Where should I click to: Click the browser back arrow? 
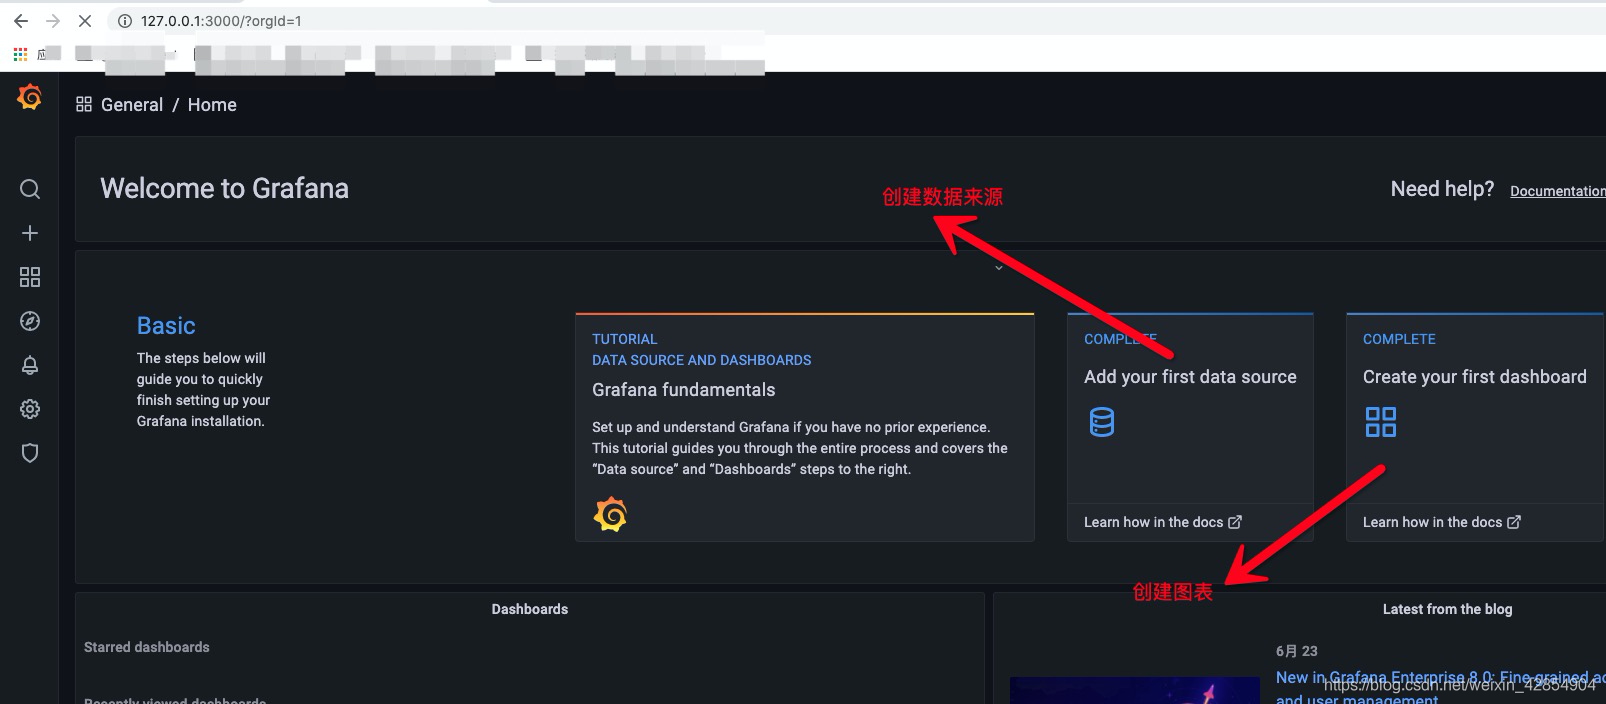tap(21, 20)
